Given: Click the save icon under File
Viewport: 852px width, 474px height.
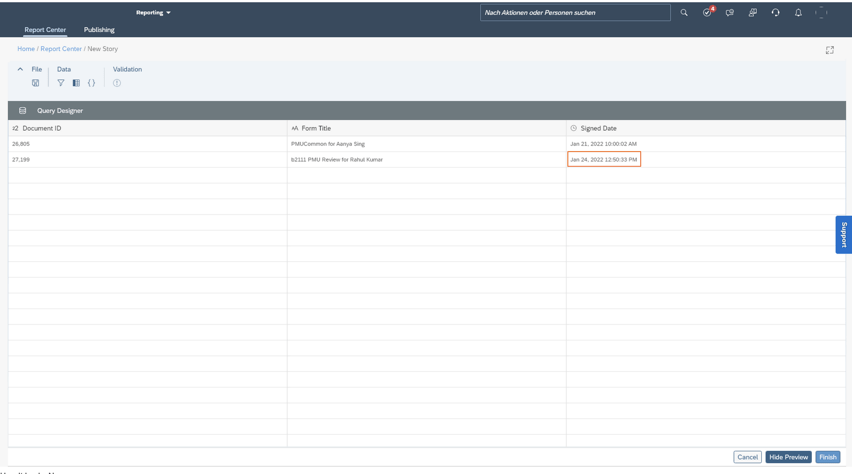Looking at the screenshot, I should click(x=35, y=83).
